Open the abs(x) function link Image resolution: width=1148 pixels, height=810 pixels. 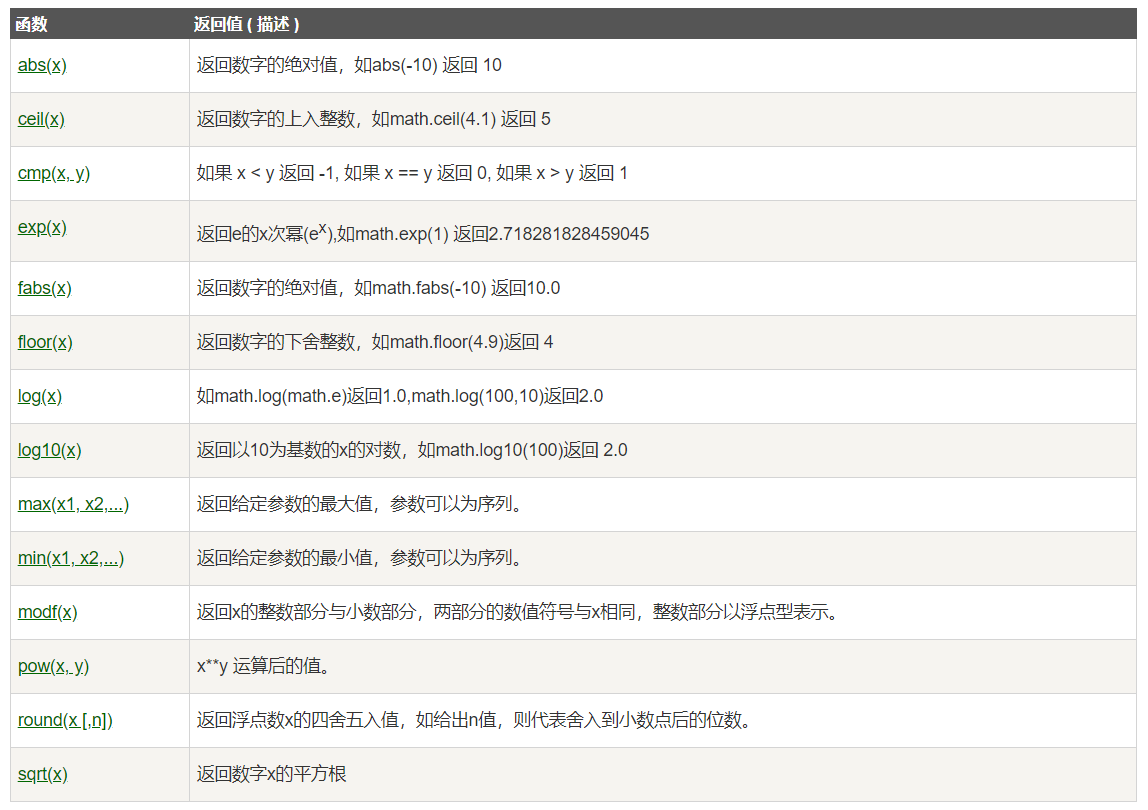(x=42, y=65)
